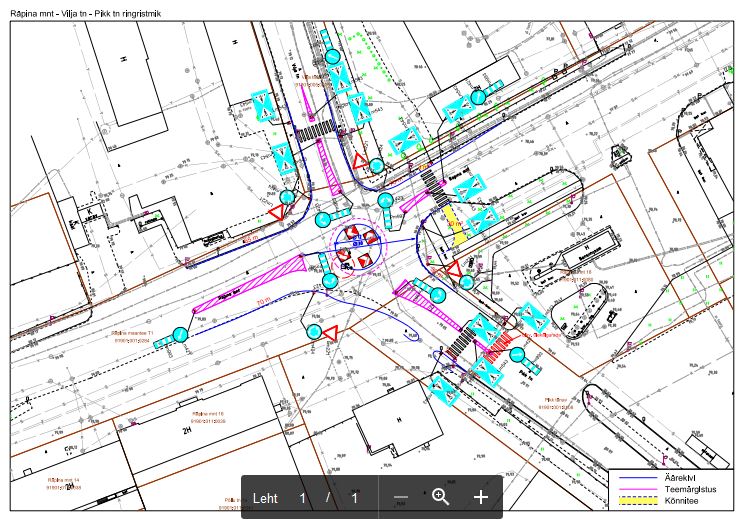Click the yellow Kõnnitee legend swatch
The height and width of the screenshot is (527, 749).
pyautogui.click(x=638, y=501)
